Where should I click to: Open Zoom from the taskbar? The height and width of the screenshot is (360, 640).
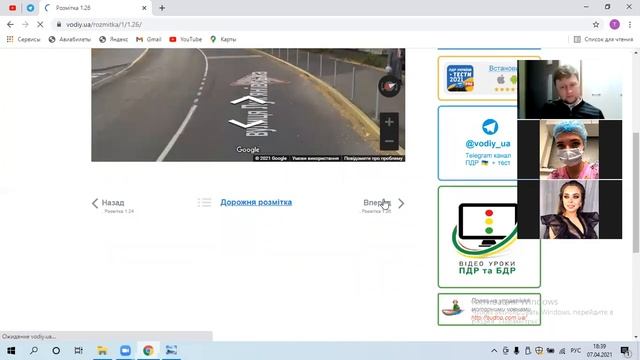(x=125, y=351)
